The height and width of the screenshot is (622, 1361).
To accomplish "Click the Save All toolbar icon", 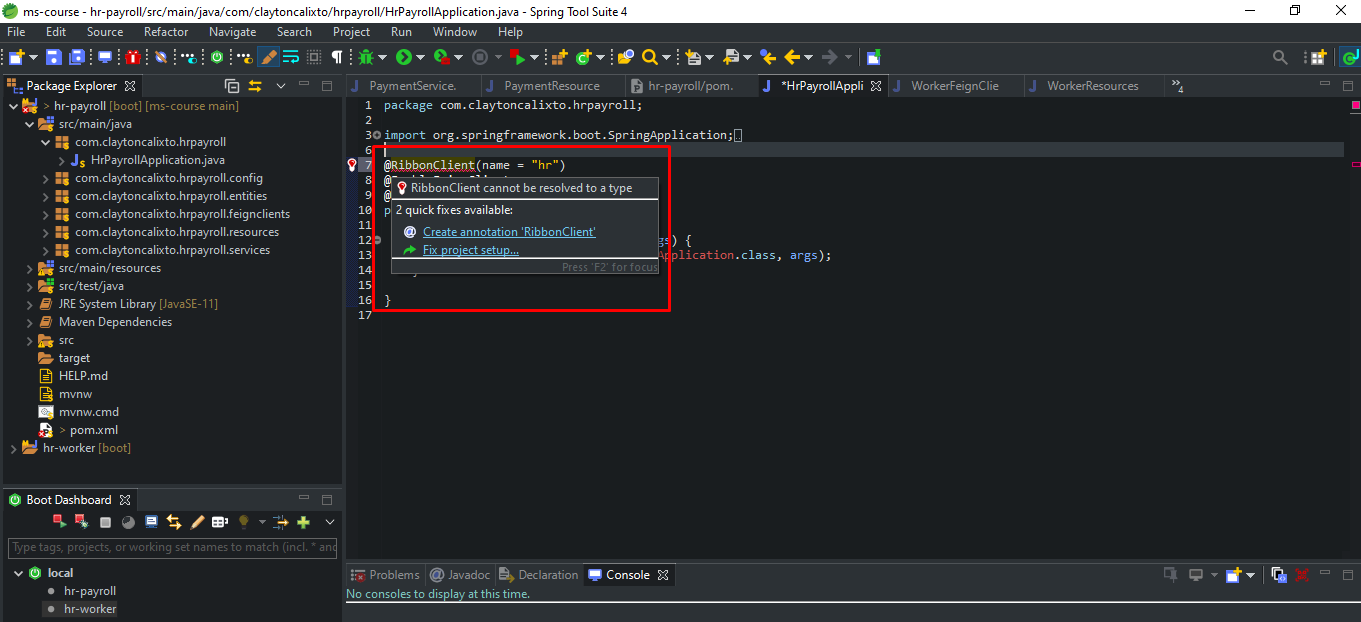I will (x=77, y=58).
